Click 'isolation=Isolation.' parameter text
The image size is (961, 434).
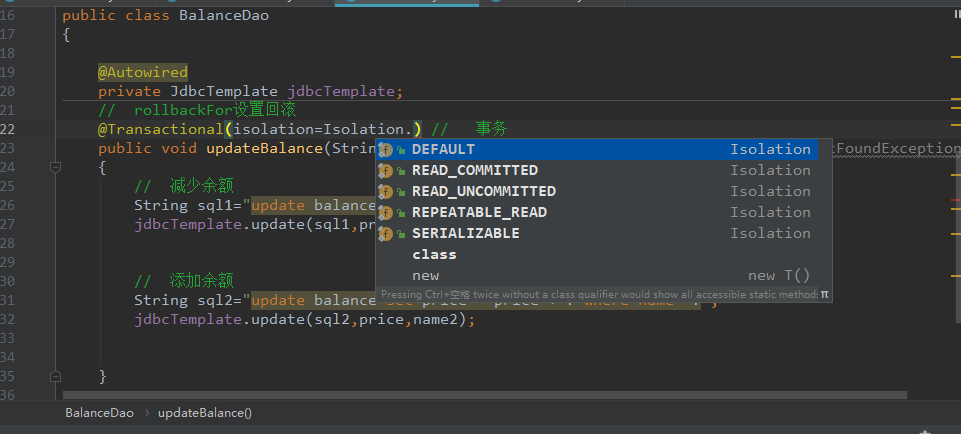coord(324,129)
